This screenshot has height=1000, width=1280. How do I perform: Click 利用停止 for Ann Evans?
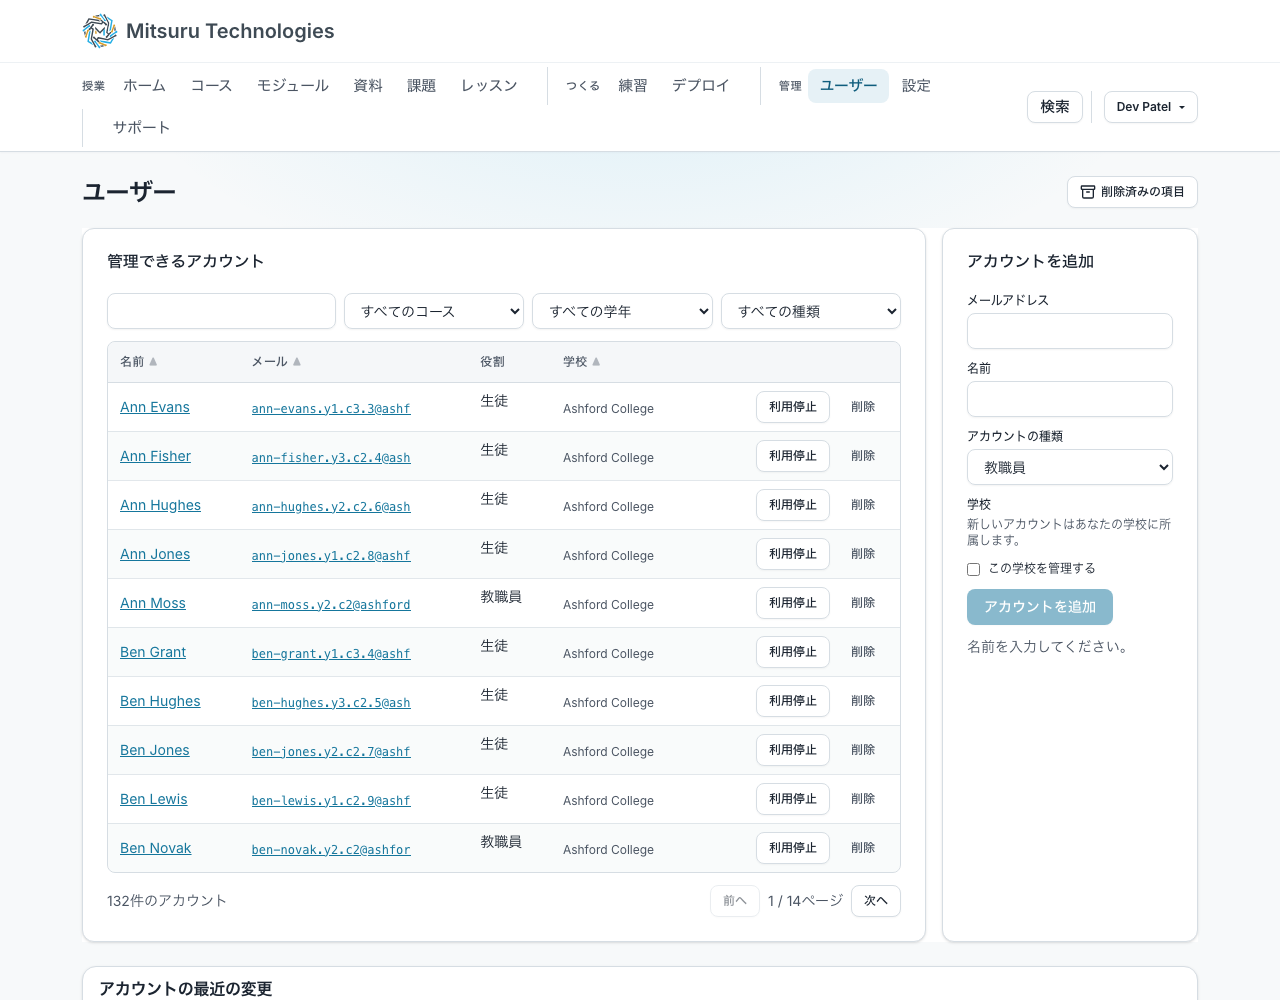[793, 407]
